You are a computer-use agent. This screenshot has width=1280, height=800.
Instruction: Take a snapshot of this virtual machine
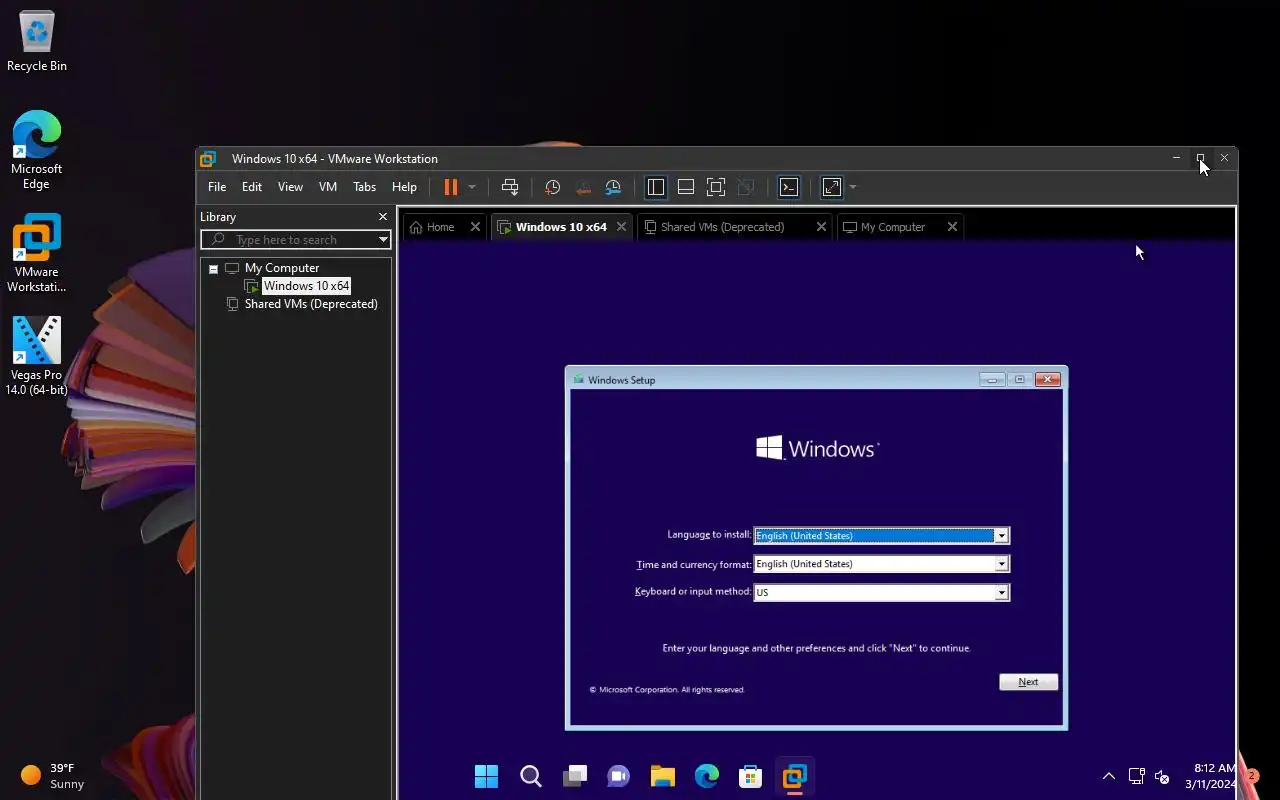point(553,187)
